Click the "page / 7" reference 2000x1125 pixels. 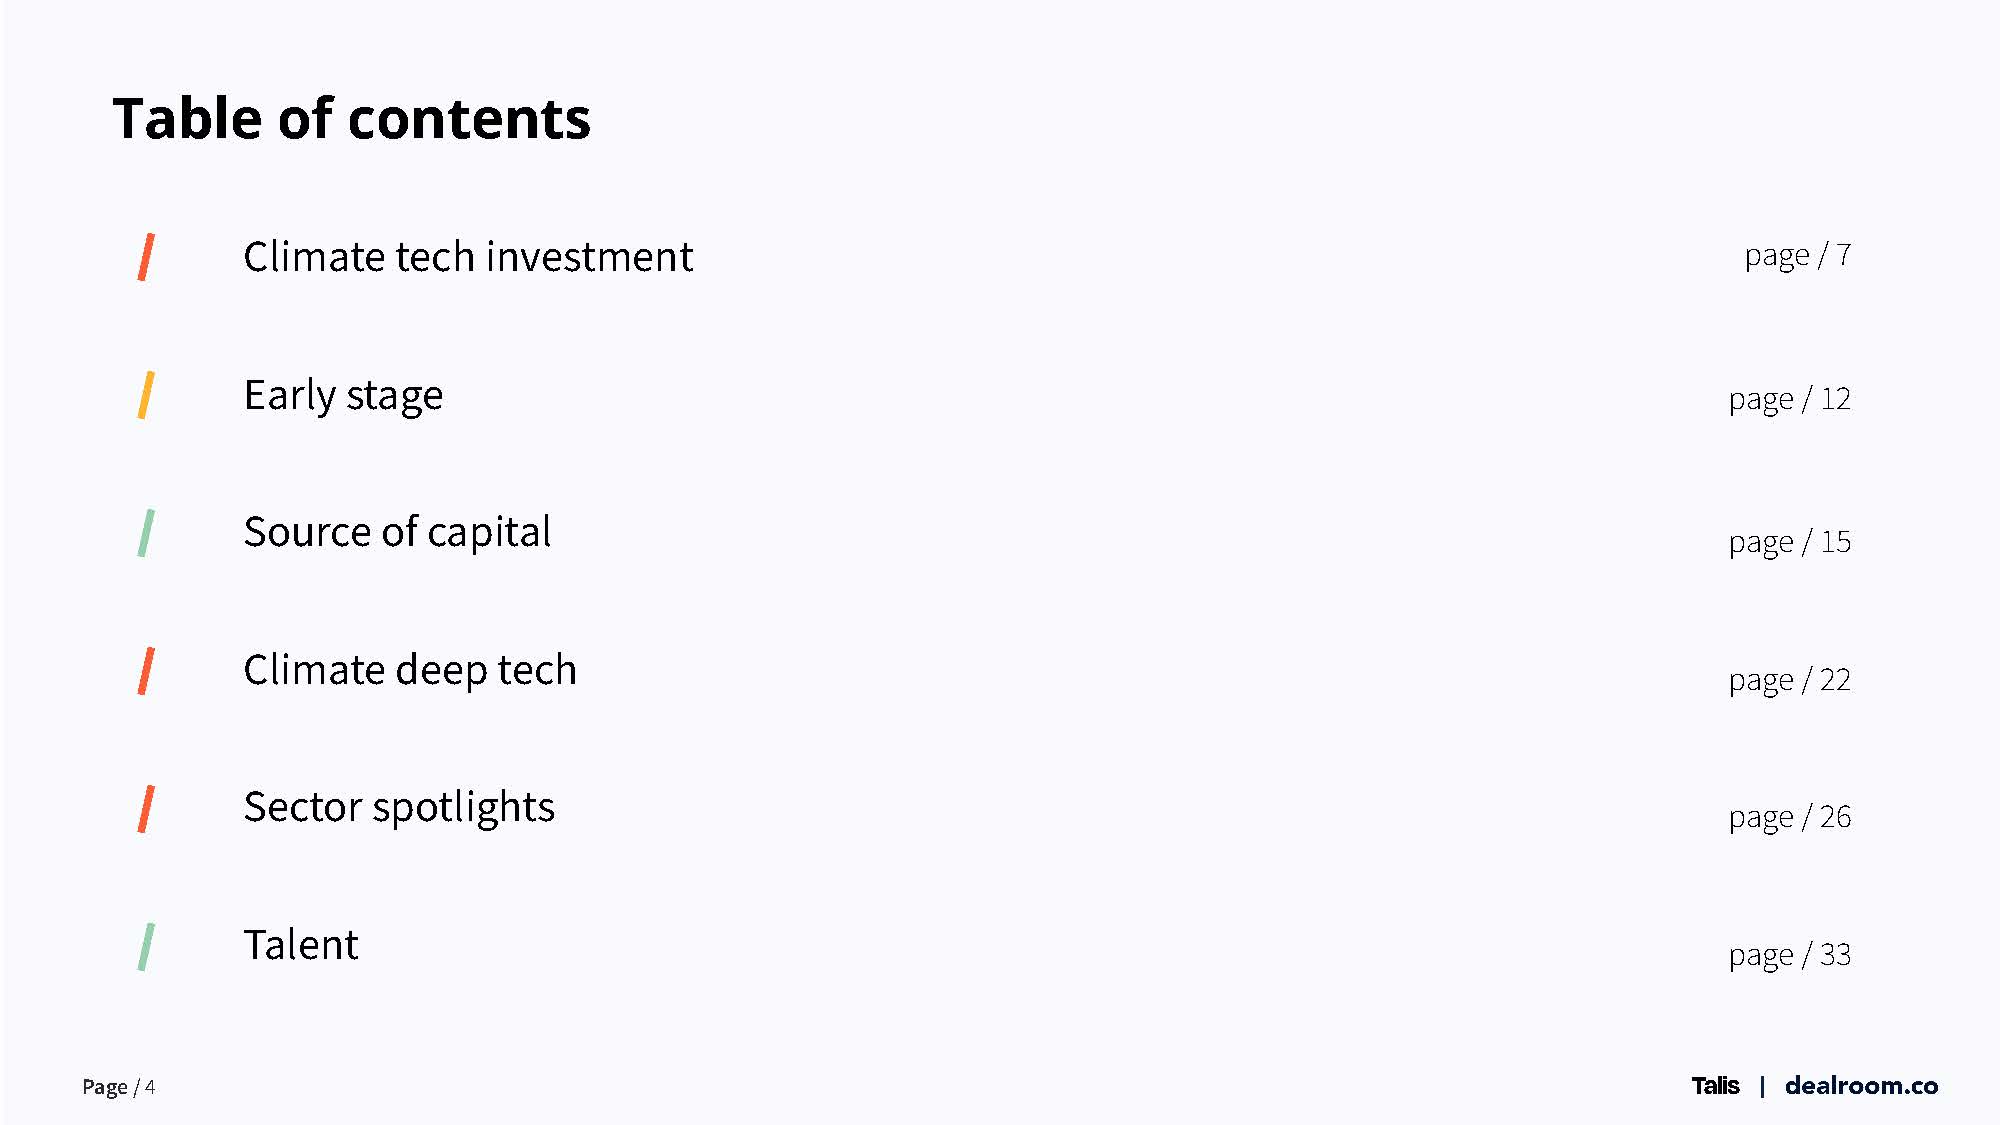[1797, 256]
